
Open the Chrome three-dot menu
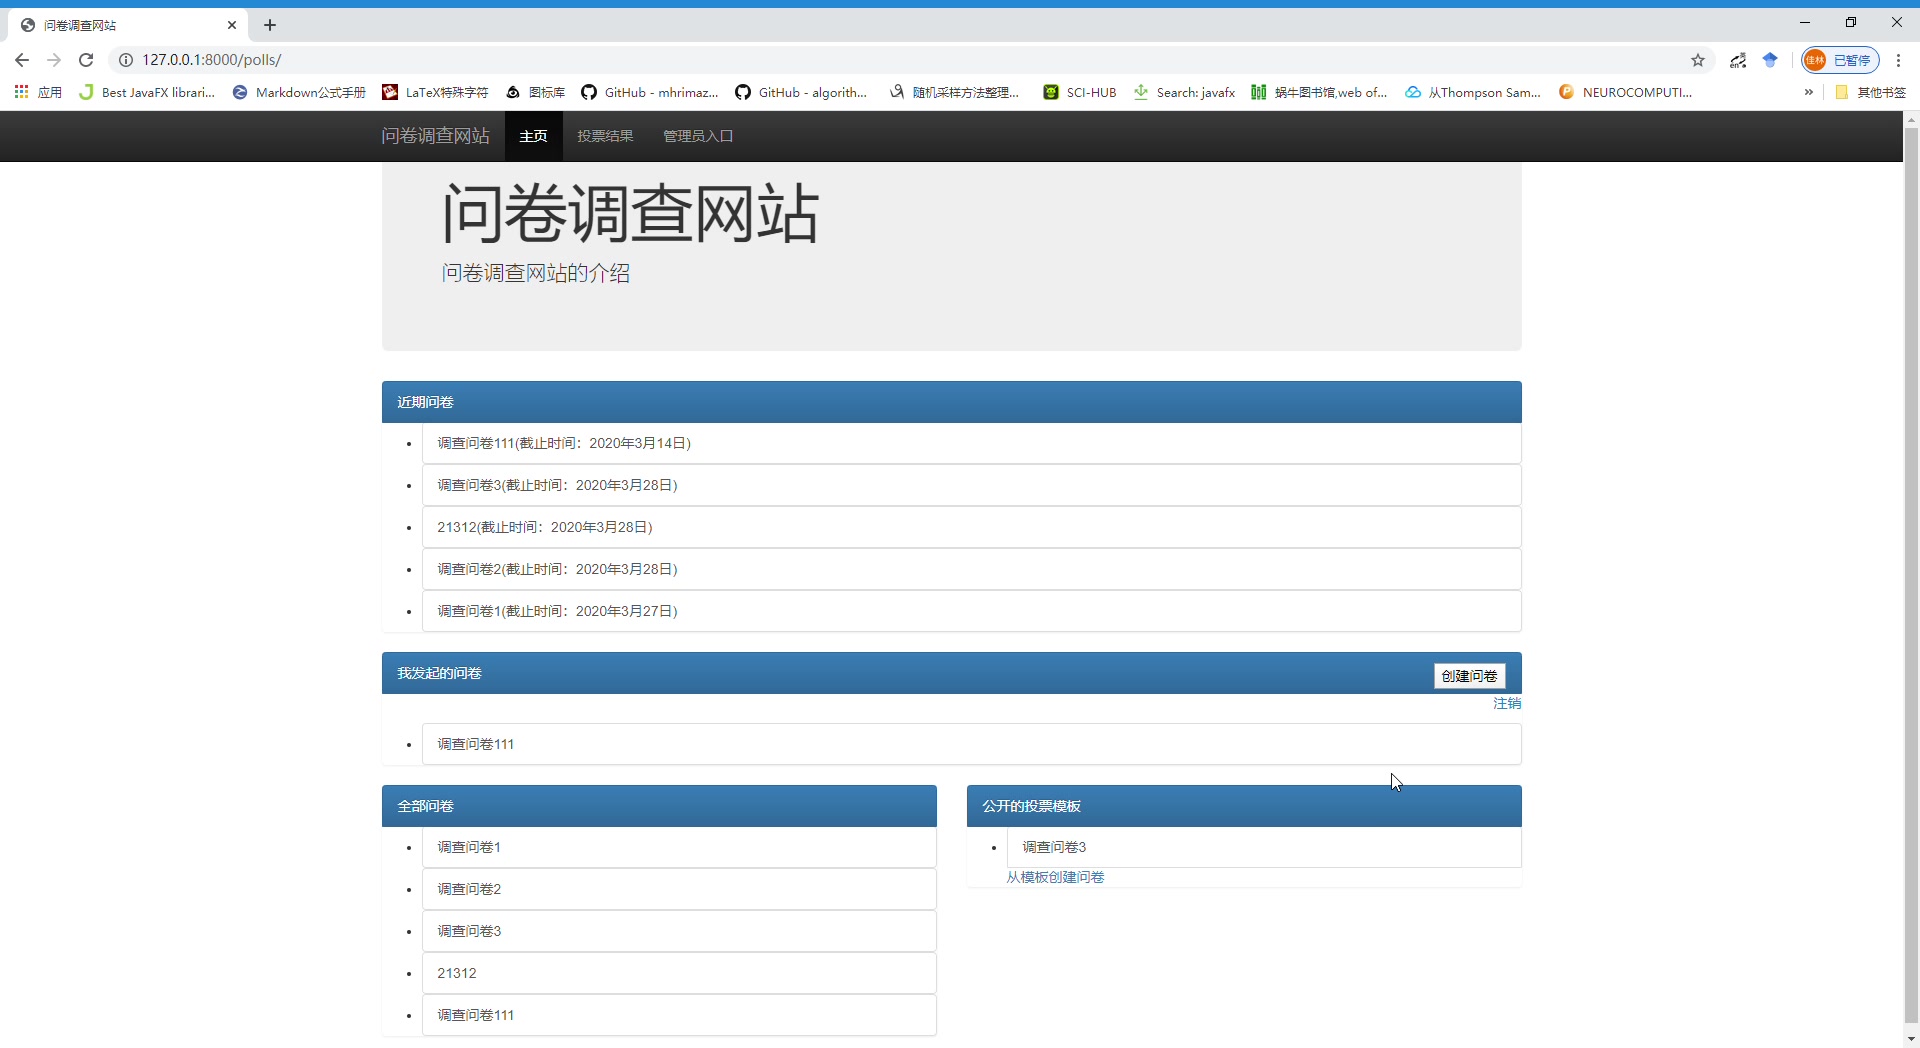1898,60
